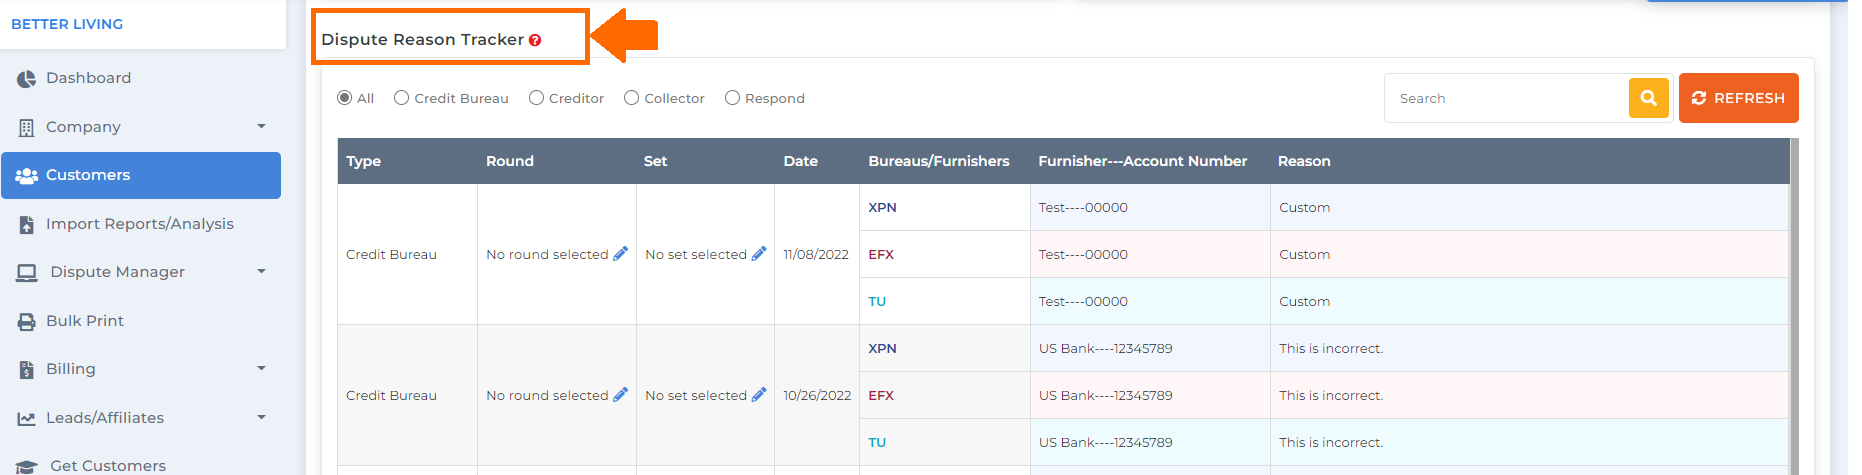Edit round pencil icon in 11/08/2022 row
This screenshot has width=1862, height=475.
pos(620,254)
